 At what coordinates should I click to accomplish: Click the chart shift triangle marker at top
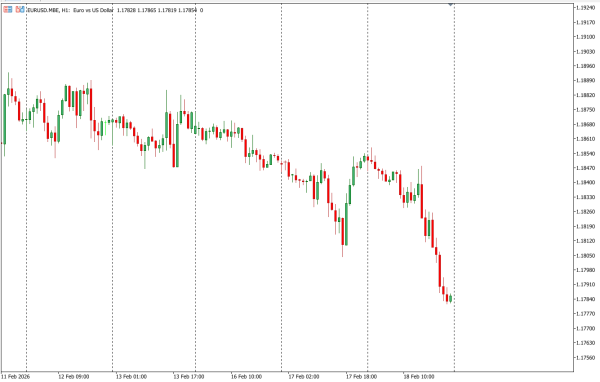[x=450, y=4]
